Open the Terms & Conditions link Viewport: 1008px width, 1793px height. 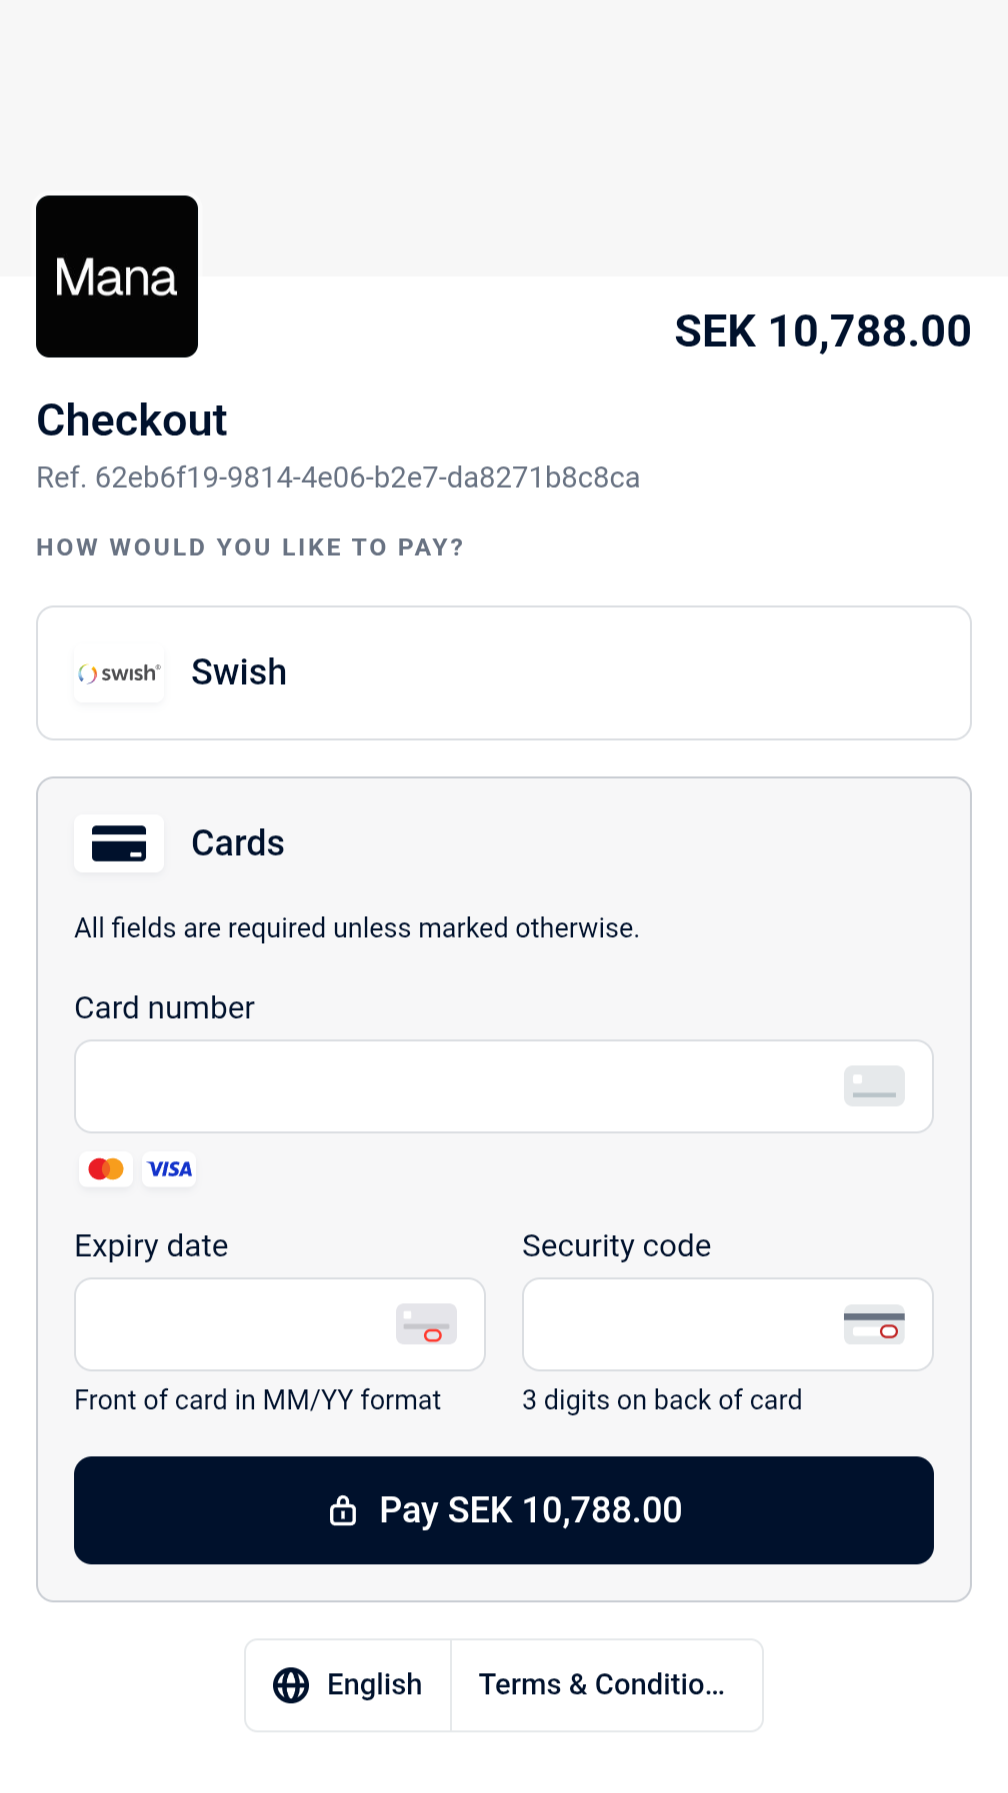pos(602,1685)
